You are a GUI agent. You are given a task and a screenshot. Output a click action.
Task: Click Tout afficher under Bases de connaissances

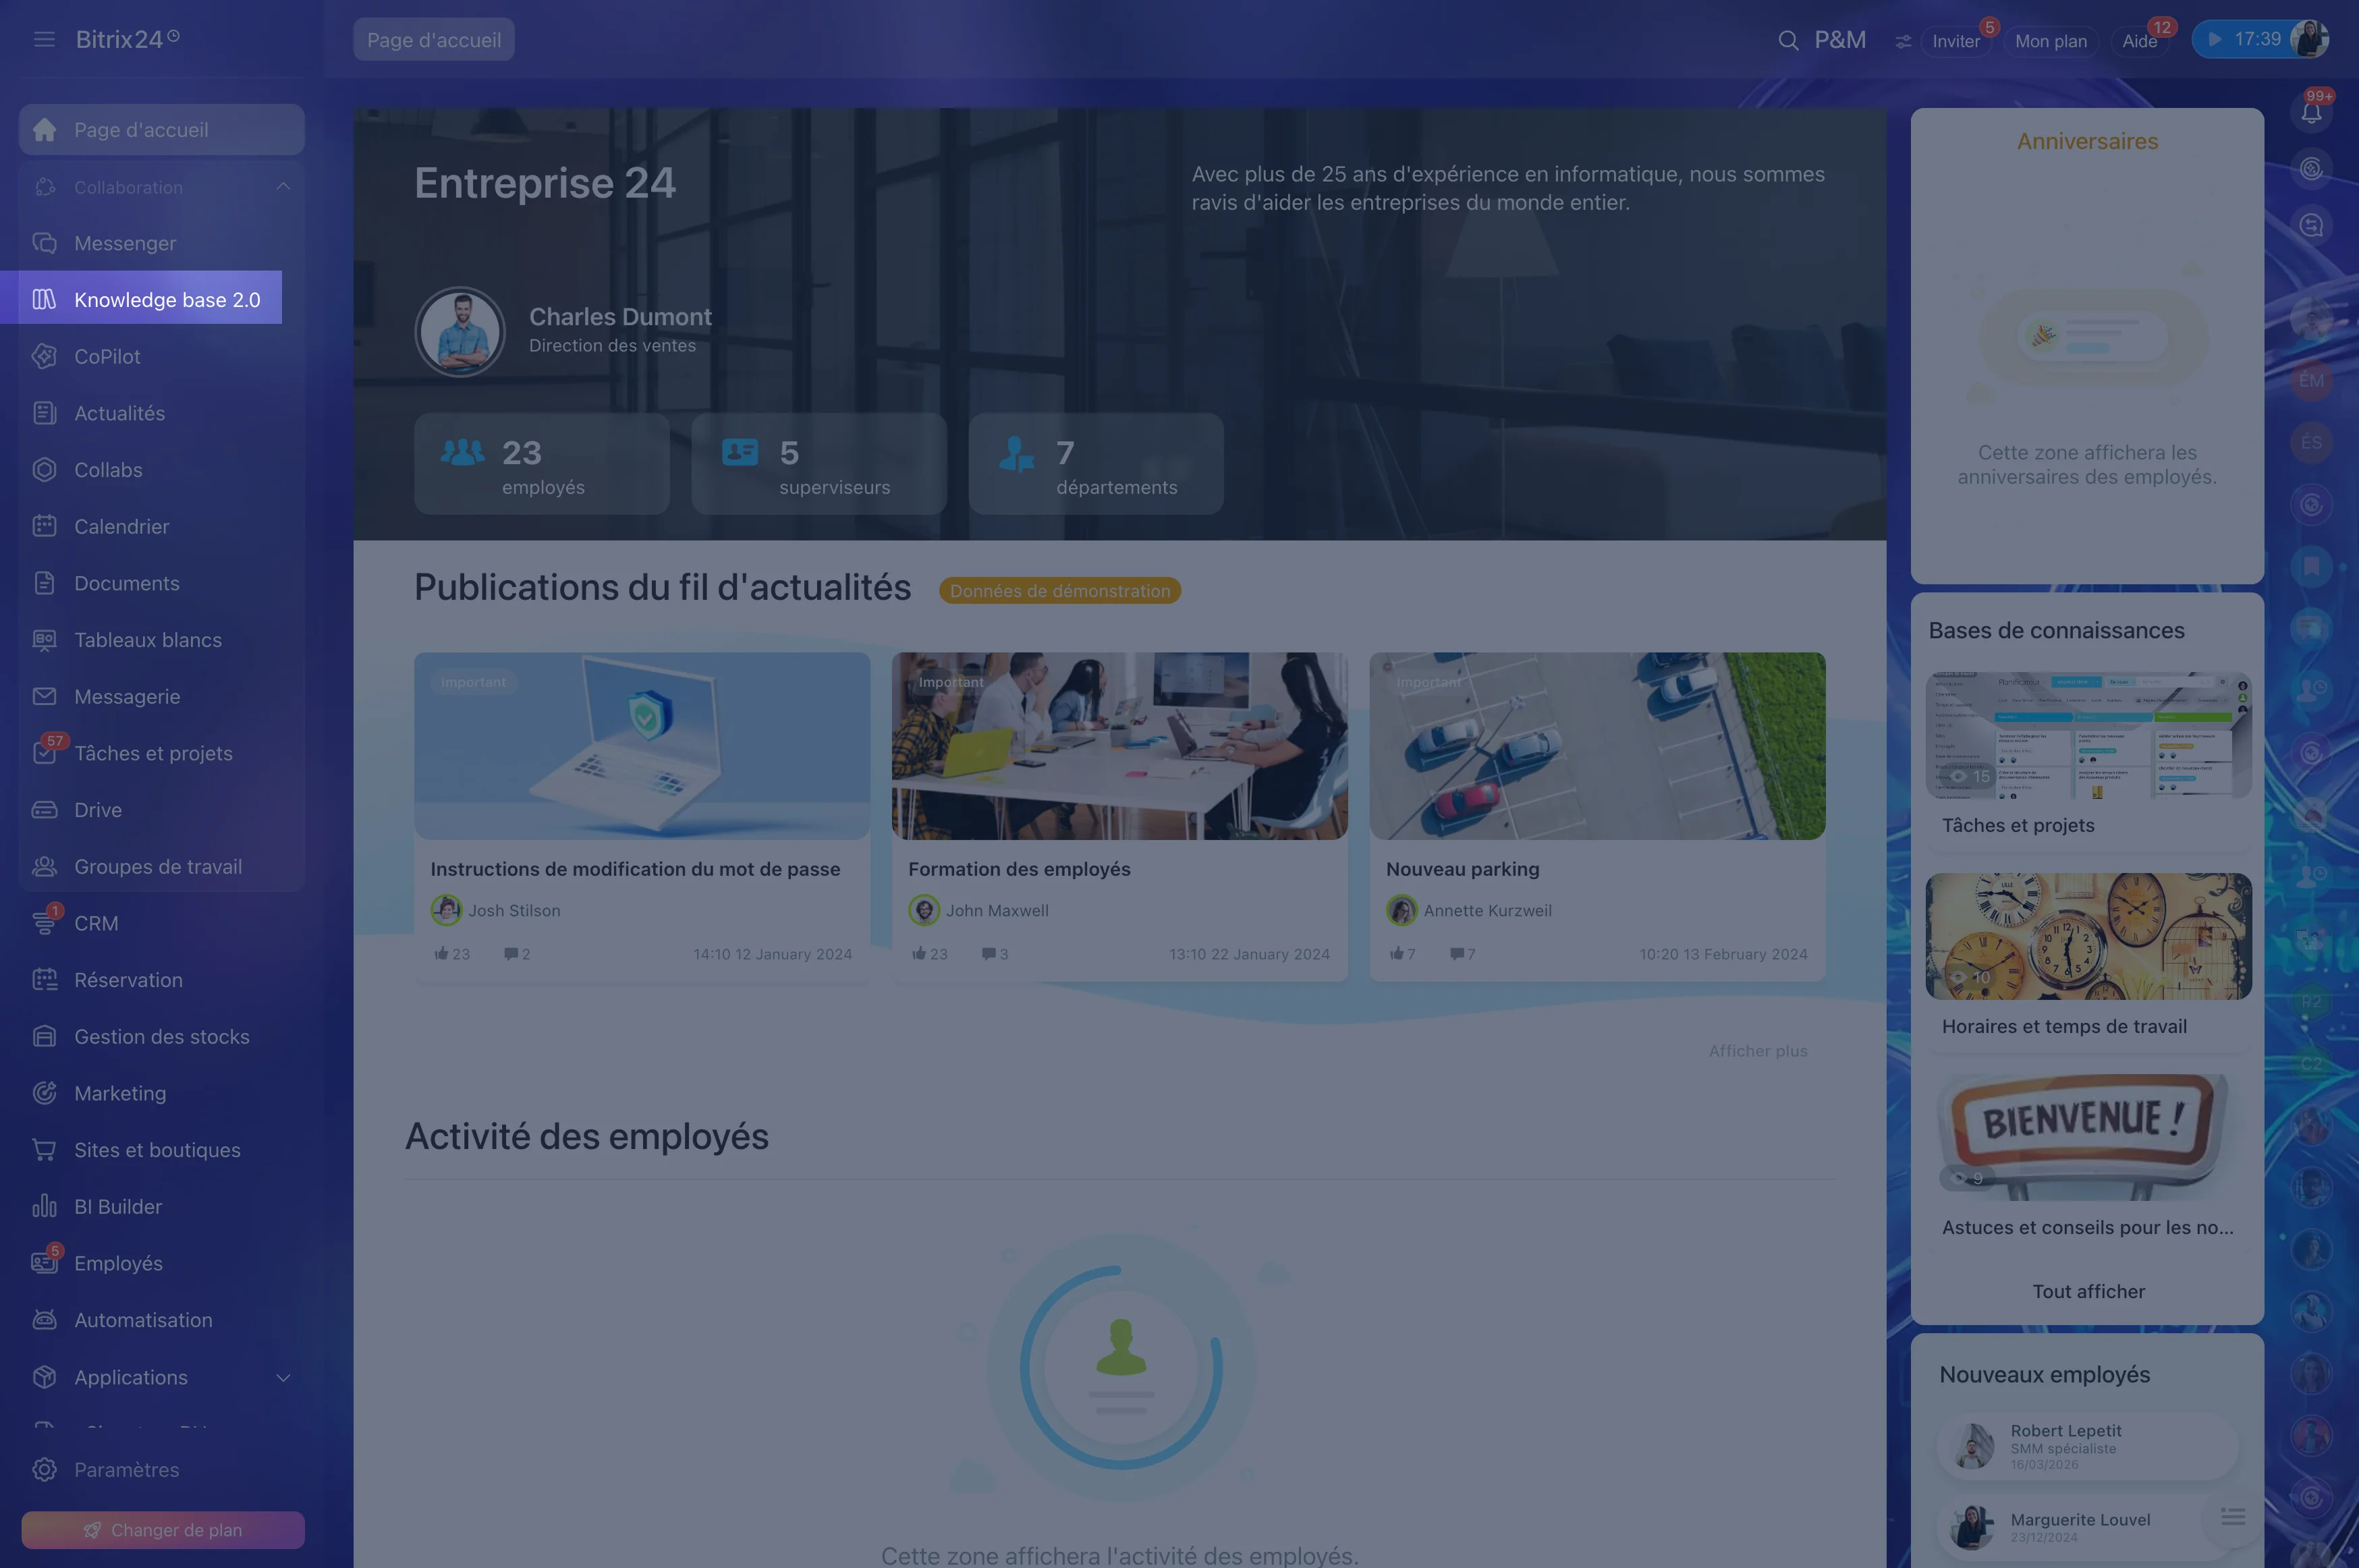(x=2088, y=1291)
